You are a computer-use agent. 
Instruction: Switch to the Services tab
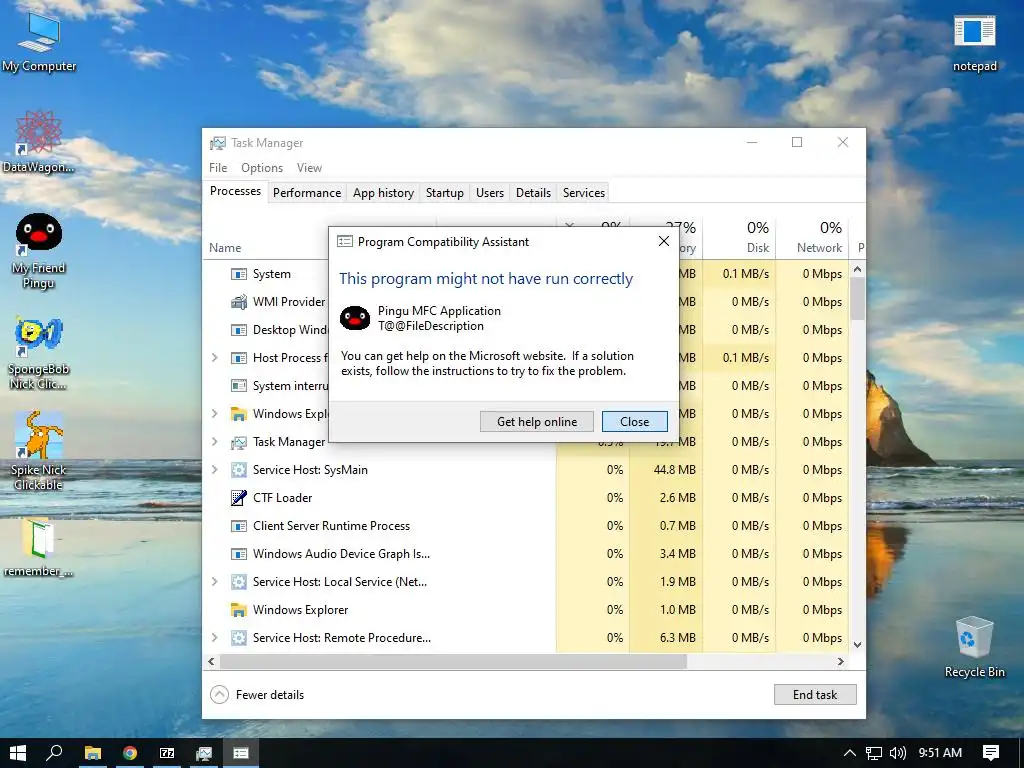click(584, 193)
